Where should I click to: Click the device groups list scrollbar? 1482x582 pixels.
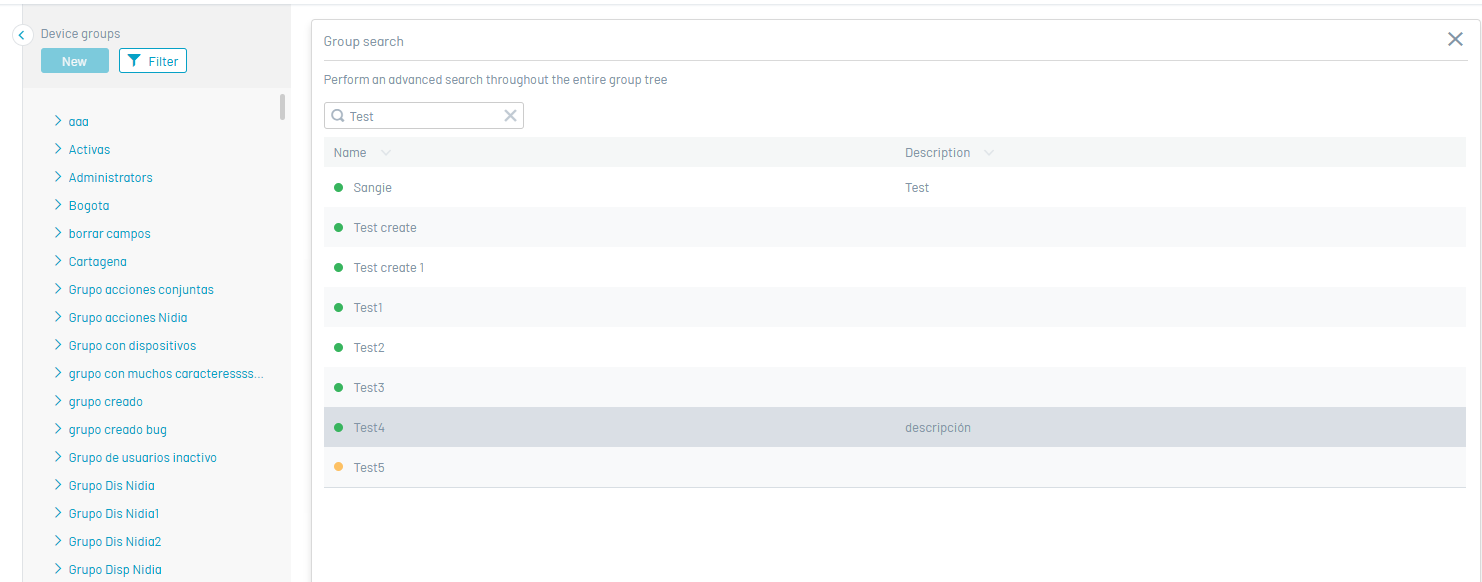(x=283, y=107)
